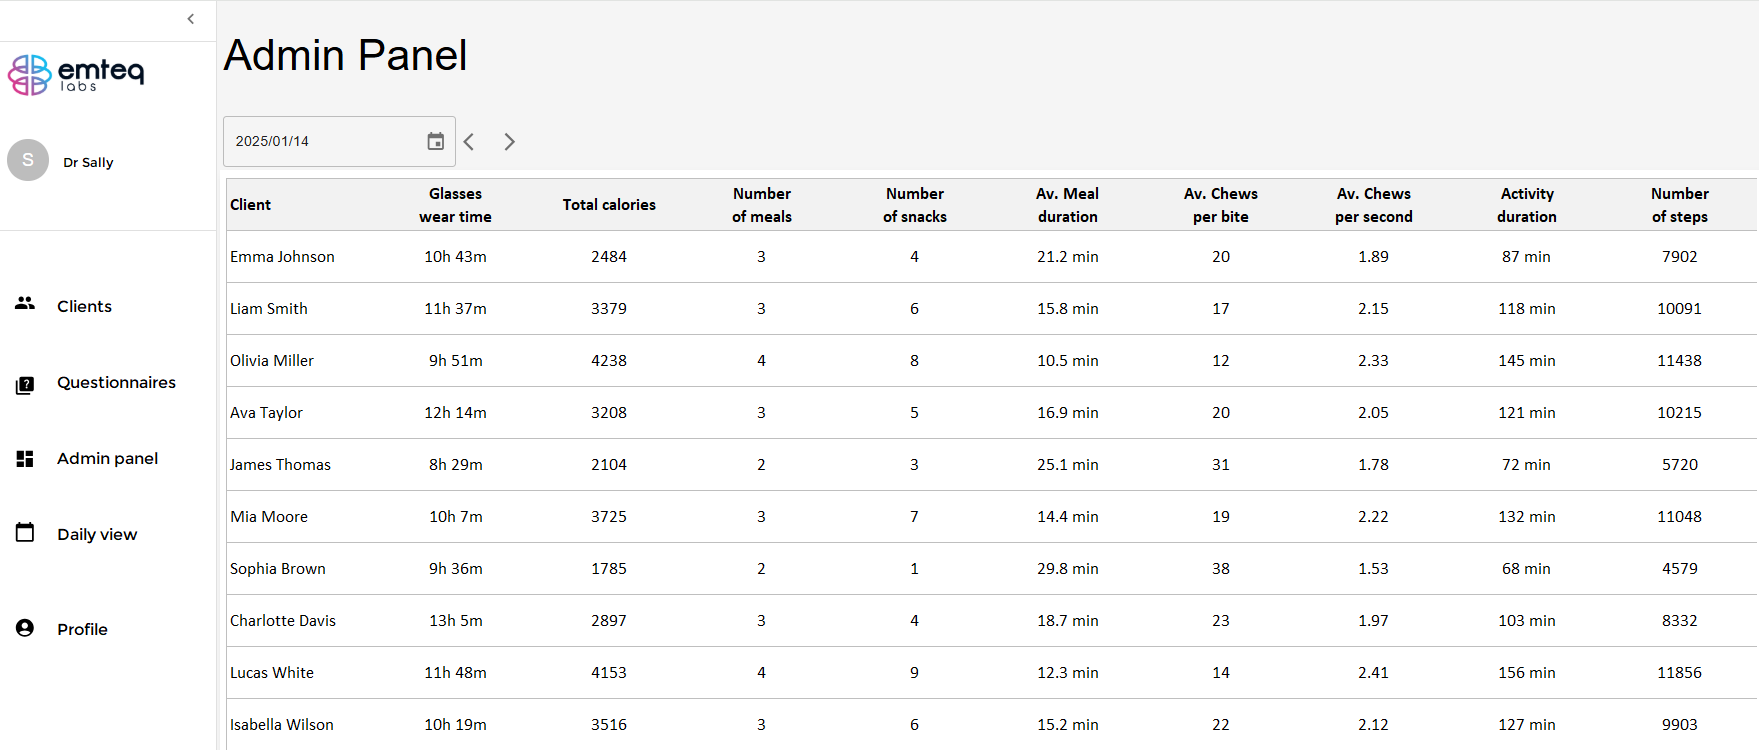Viewport: 1759px width, 750px height.
Task: Click the Av. Chews per bite header
Action: pos(1221,205)
